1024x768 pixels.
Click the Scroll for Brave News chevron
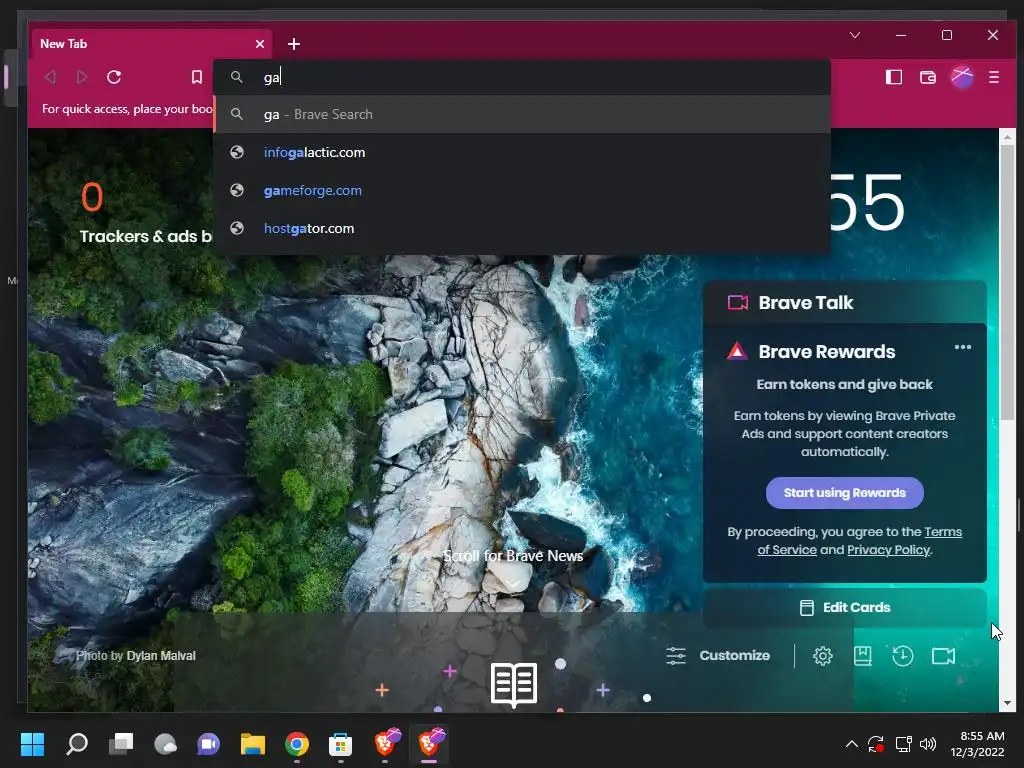click(513, 583)
